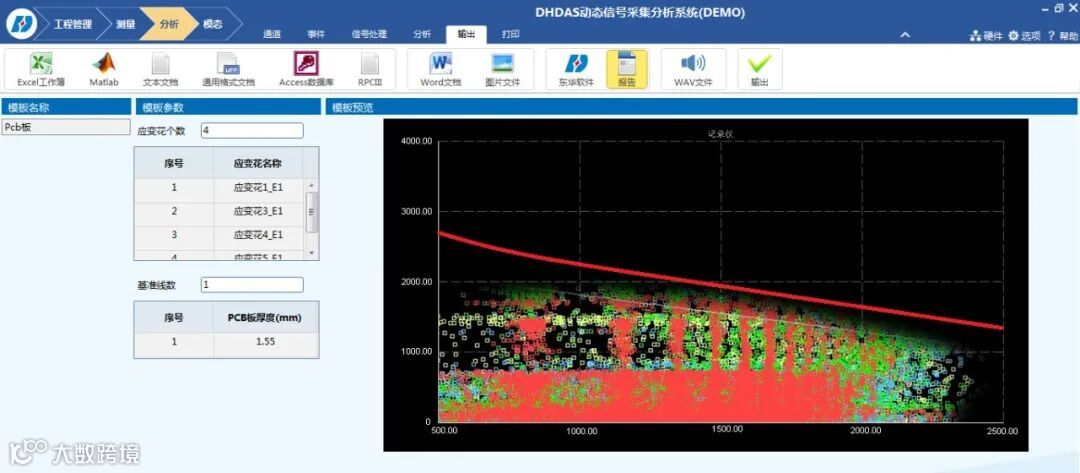
Task: Click the highlighted 报告 icon
Action: click(x=627, y=70)
